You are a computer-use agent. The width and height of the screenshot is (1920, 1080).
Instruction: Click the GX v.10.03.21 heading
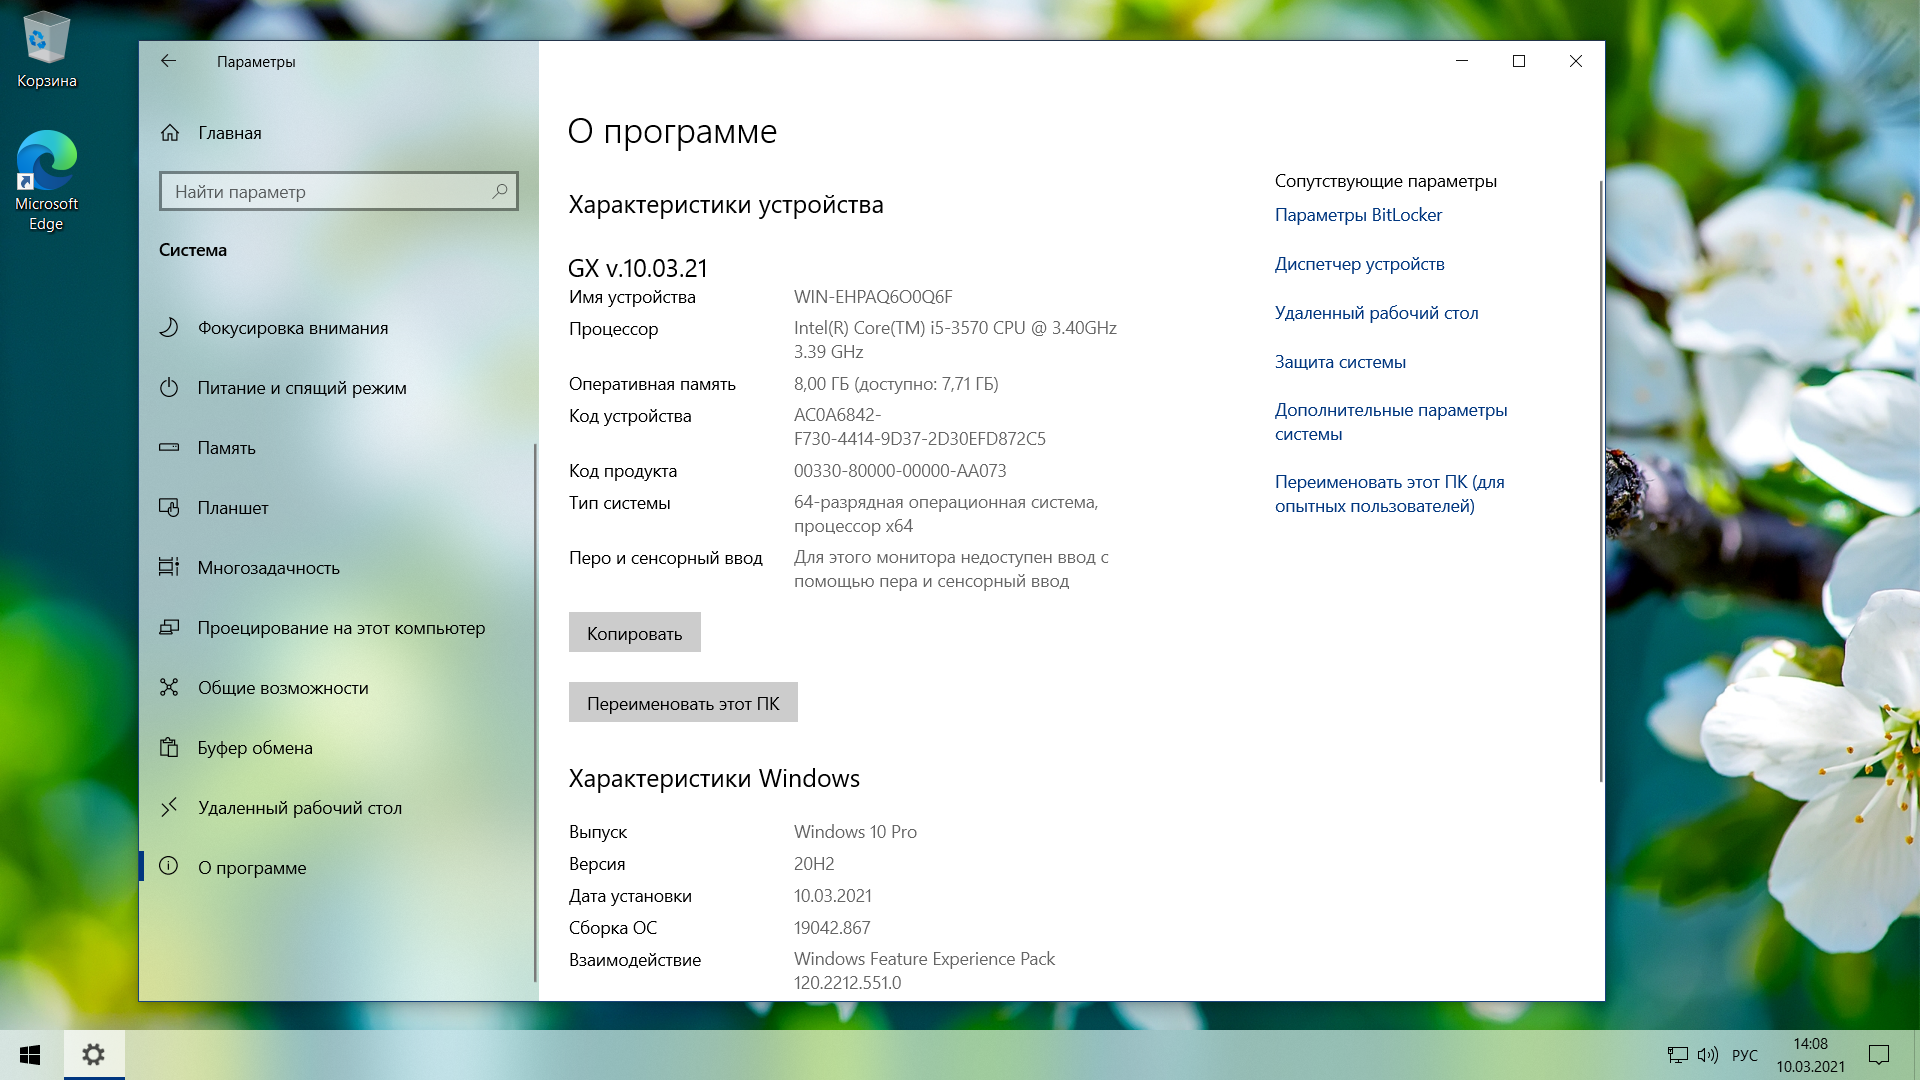coord(638,268)
